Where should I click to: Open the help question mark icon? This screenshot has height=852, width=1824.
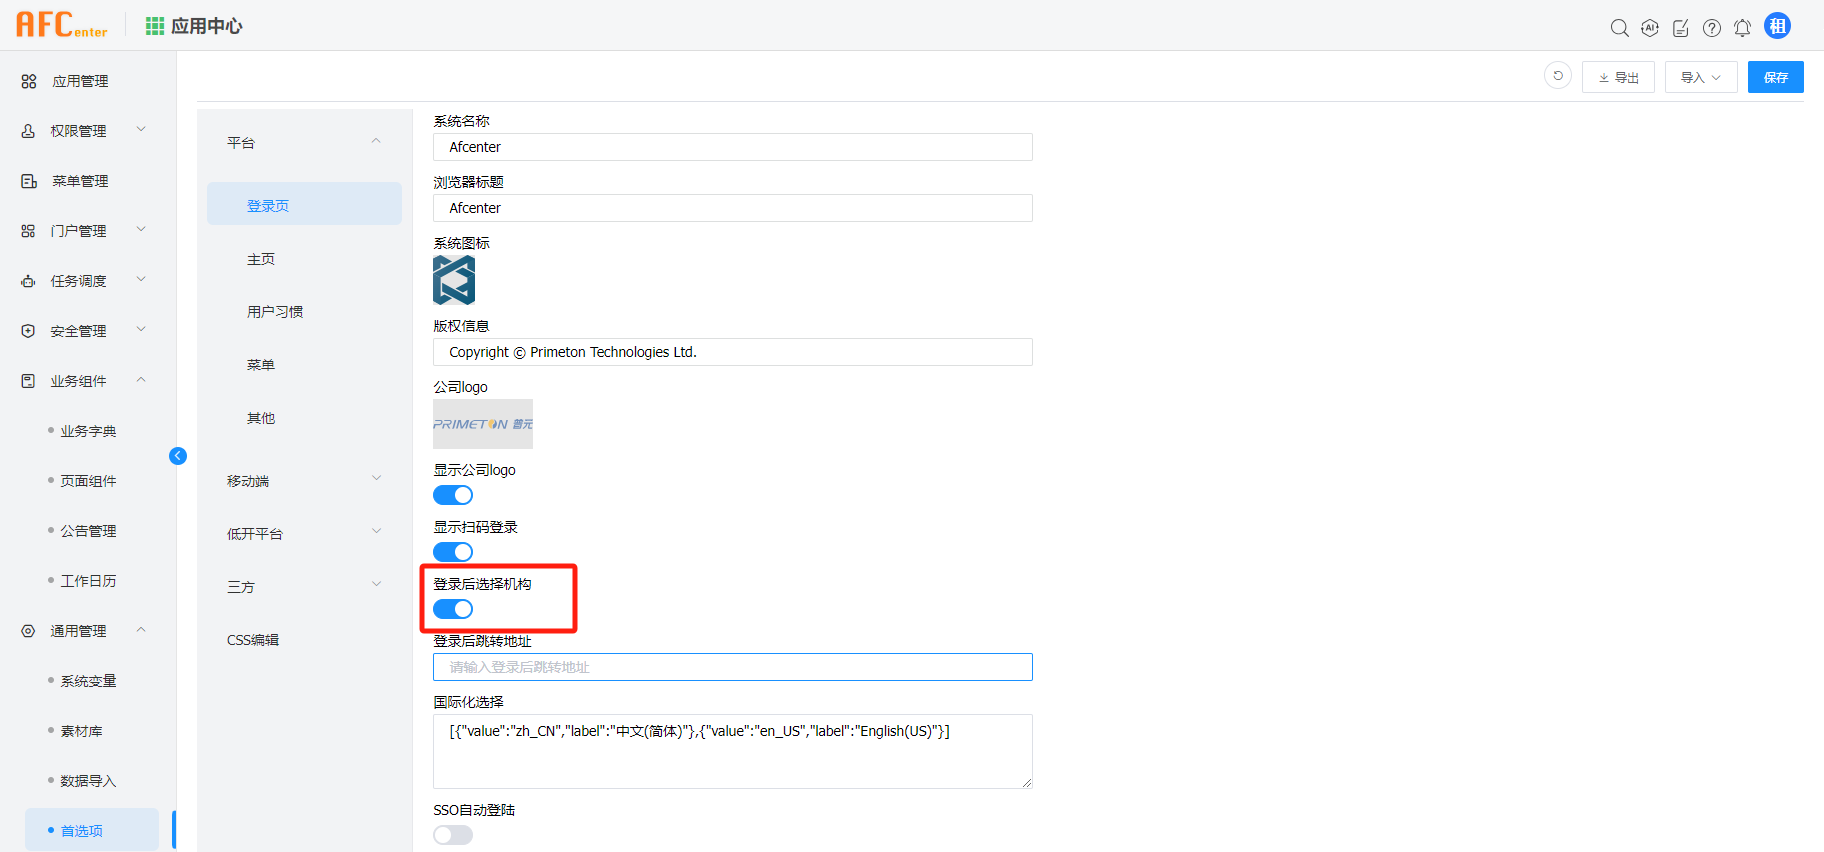click(1712, 28)
